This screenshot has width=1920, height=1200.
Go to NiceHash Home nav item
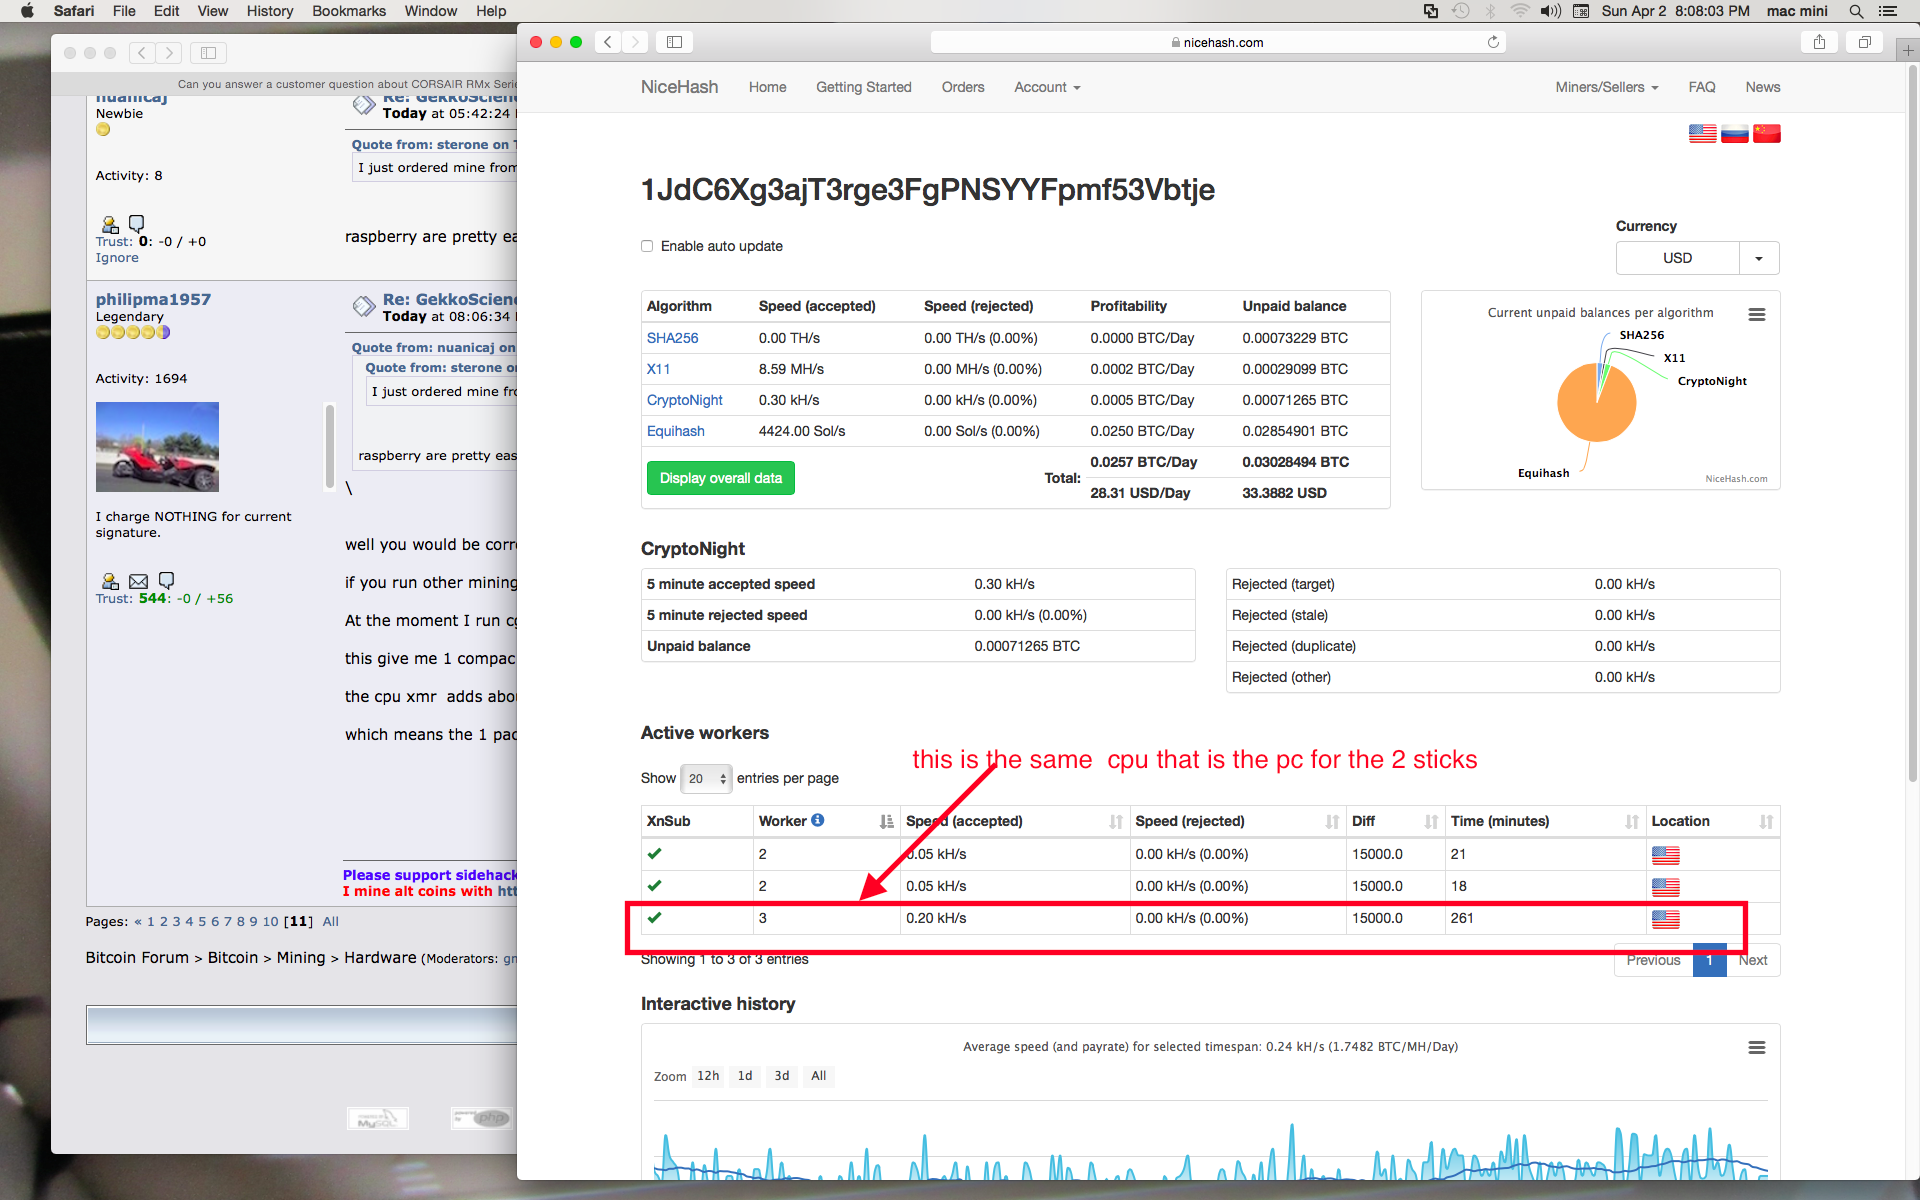[x=767, y=87]
